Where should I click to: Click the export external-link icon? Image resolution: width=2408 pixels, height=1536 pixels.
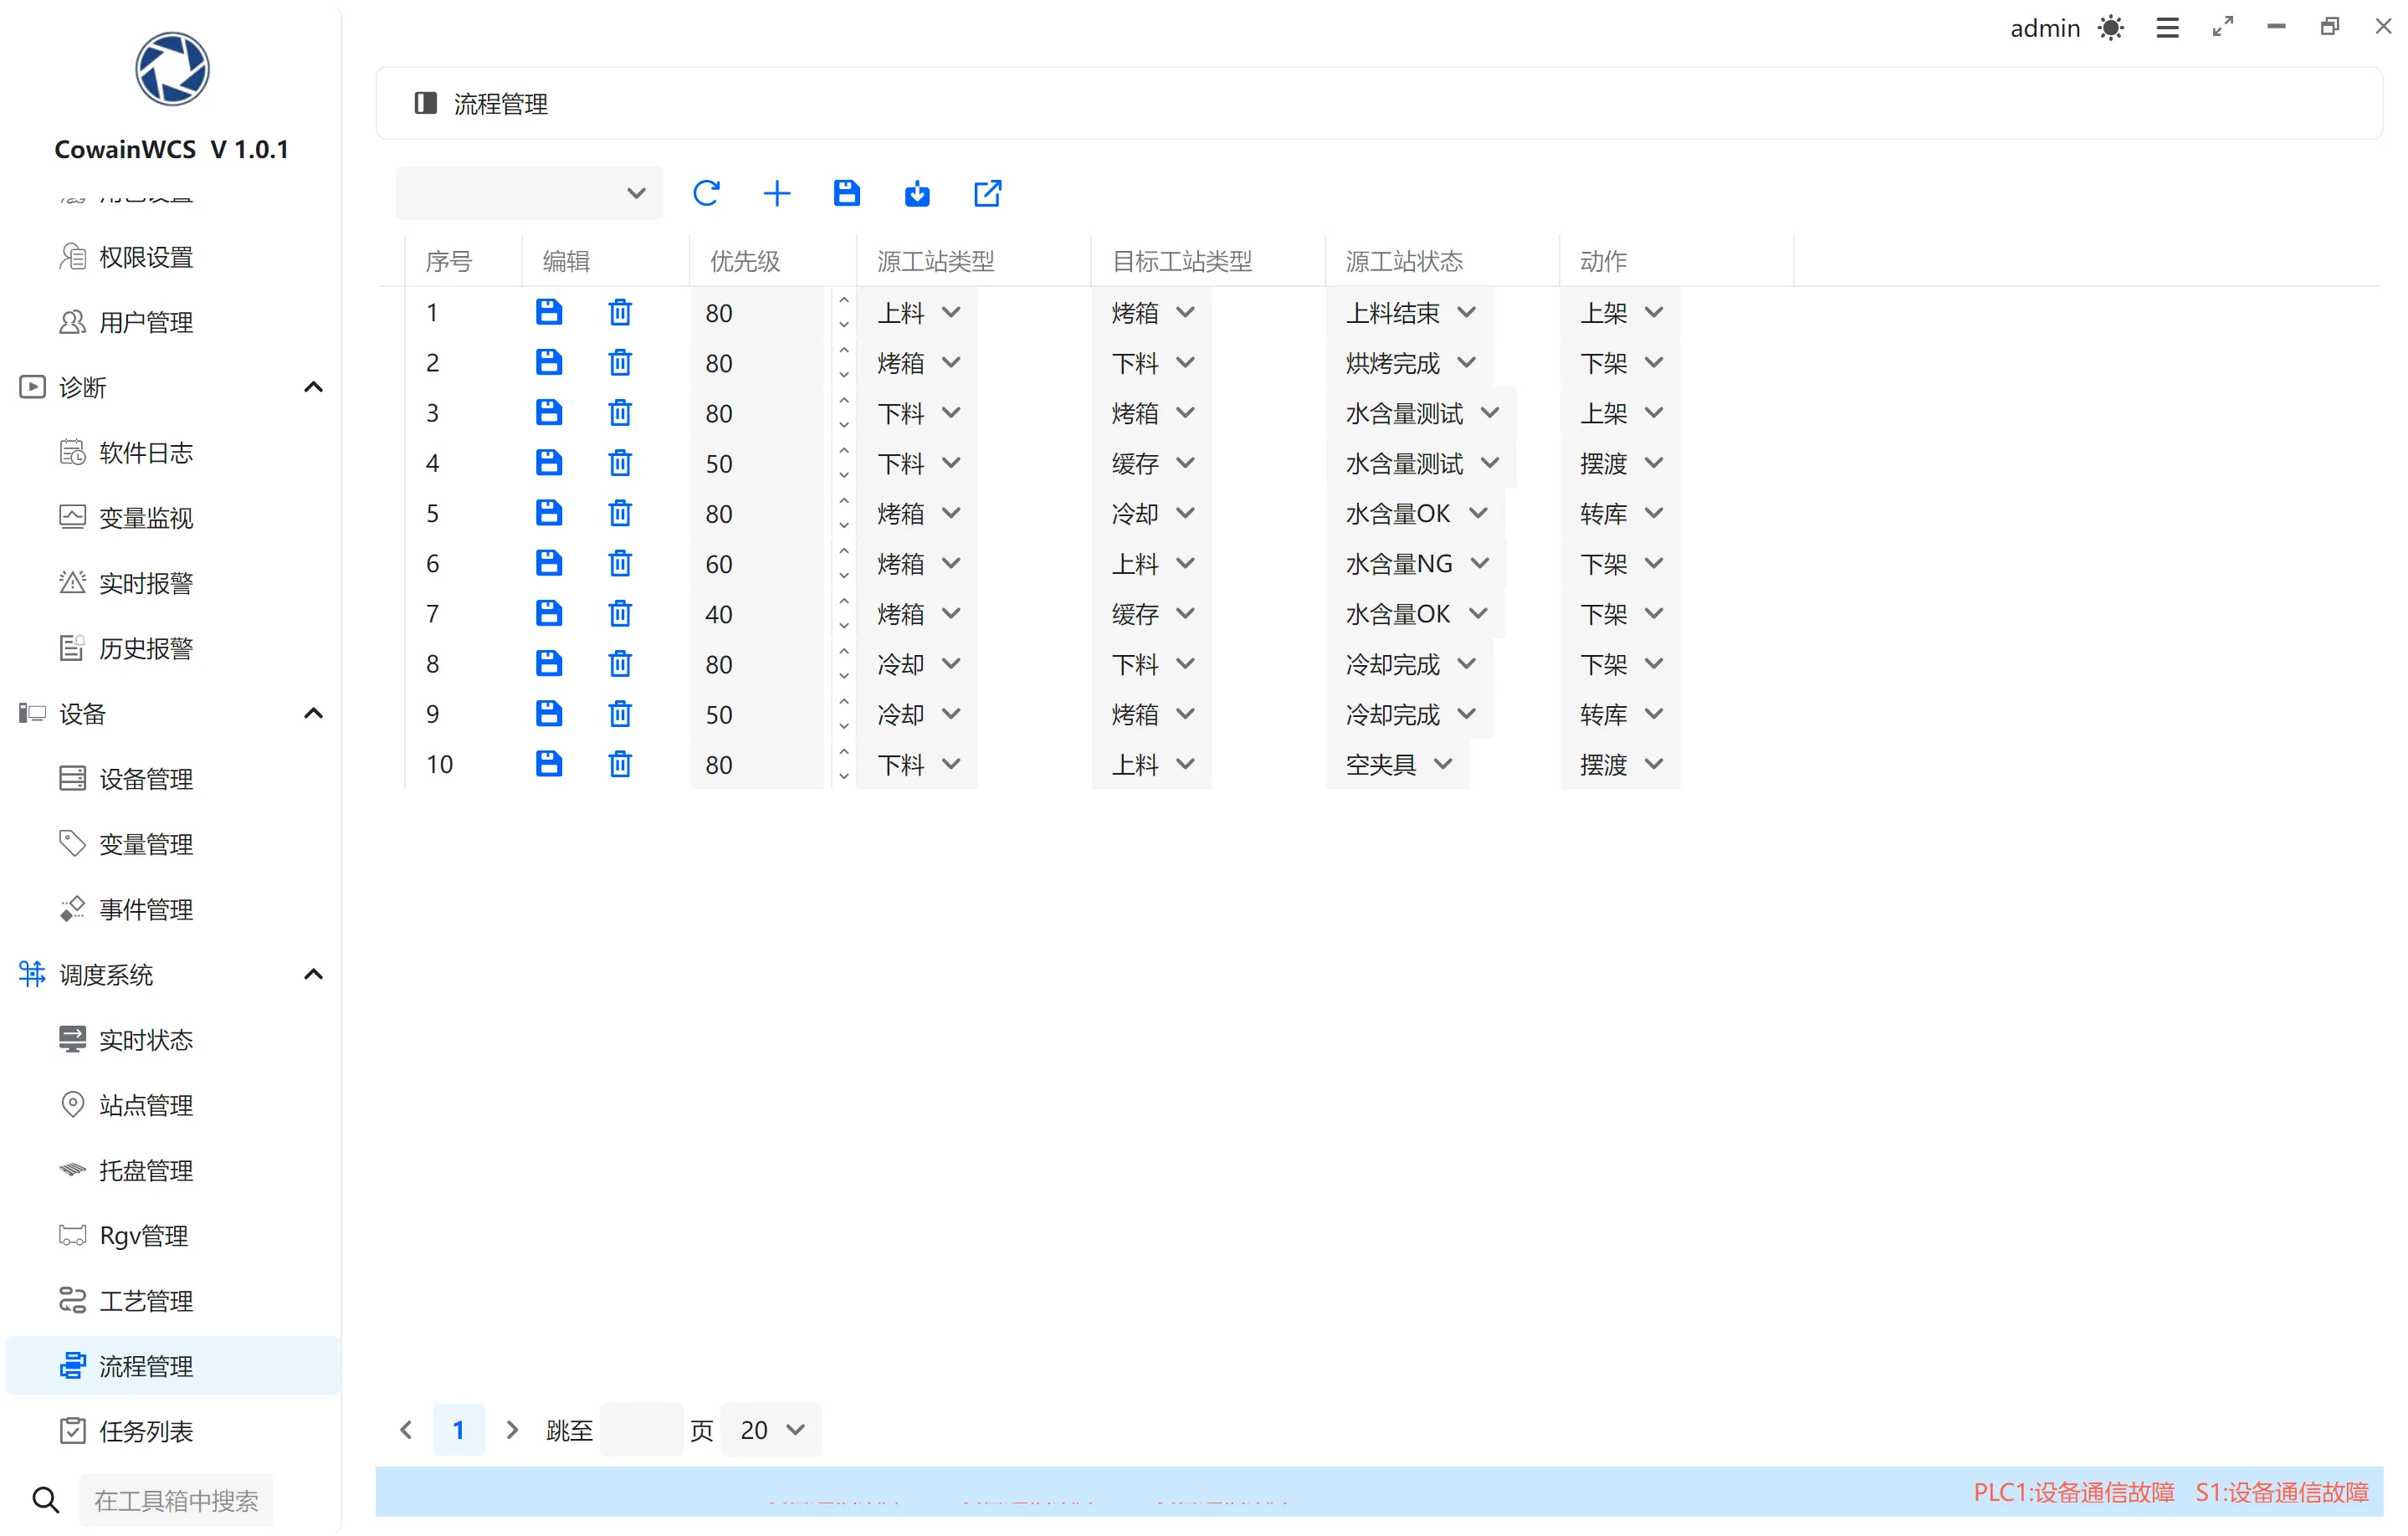click(x=987, y=193)
